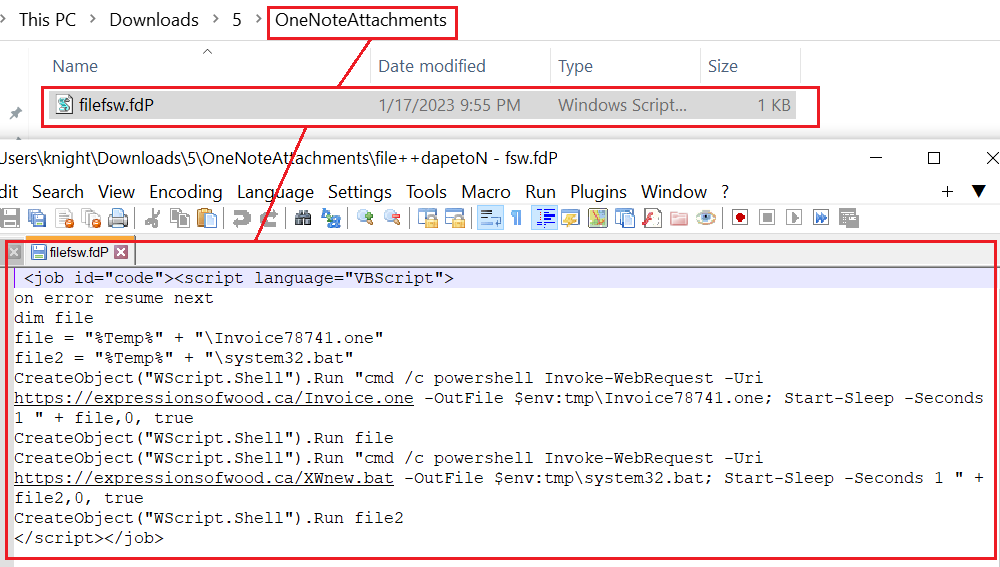The width and height of the screenshot is (1000, 567).
Task: Click the Print icon in toolbar
Action: point(118,218)
